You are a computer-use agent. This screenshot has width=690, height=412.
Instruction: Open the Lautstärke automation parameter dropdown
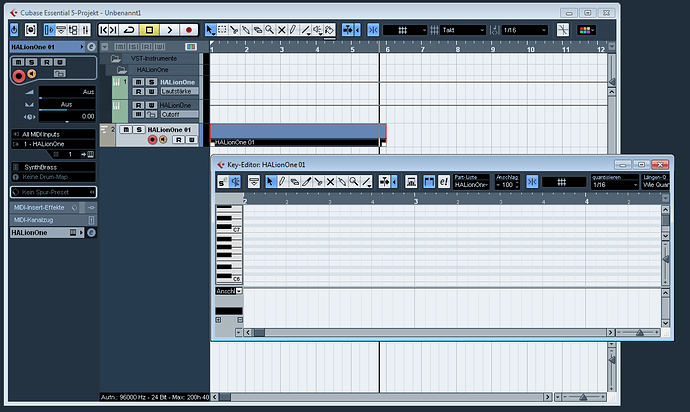(x=179, y=92)
